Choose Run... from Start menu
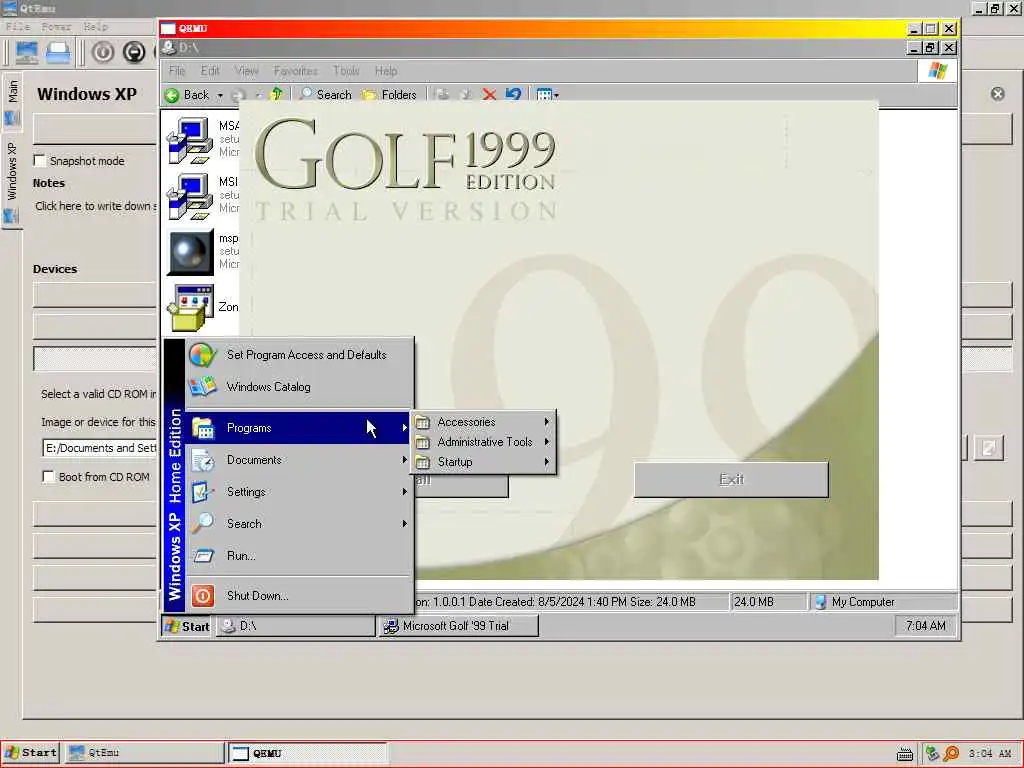The height and width of the screenshot is (768, 1024). click(299, 556)
